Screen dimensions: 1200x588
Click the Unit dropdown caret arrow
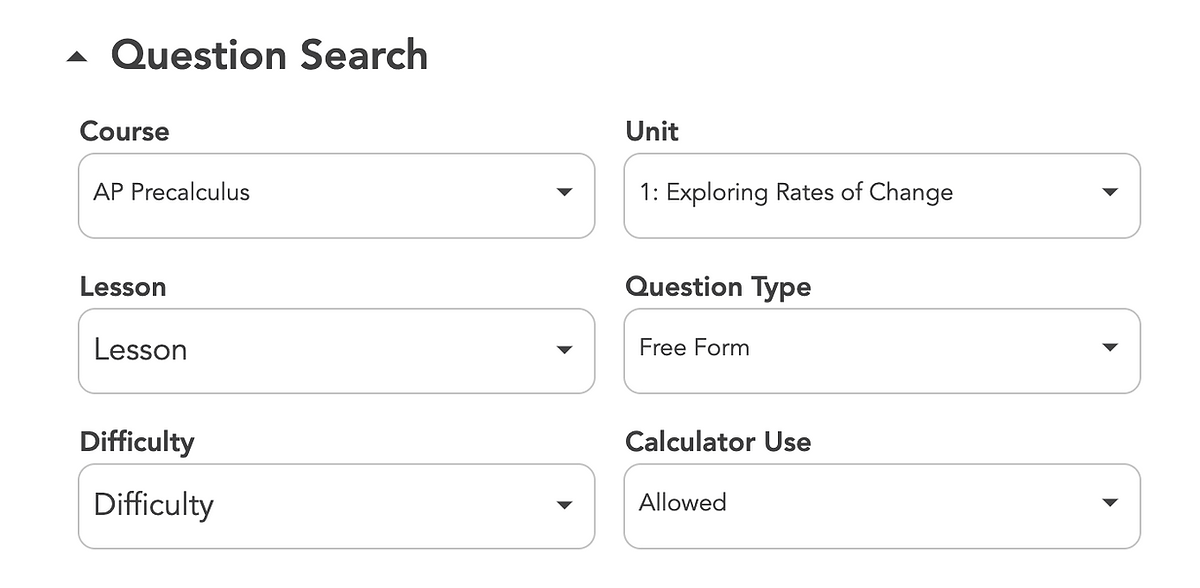[1109, 192]
